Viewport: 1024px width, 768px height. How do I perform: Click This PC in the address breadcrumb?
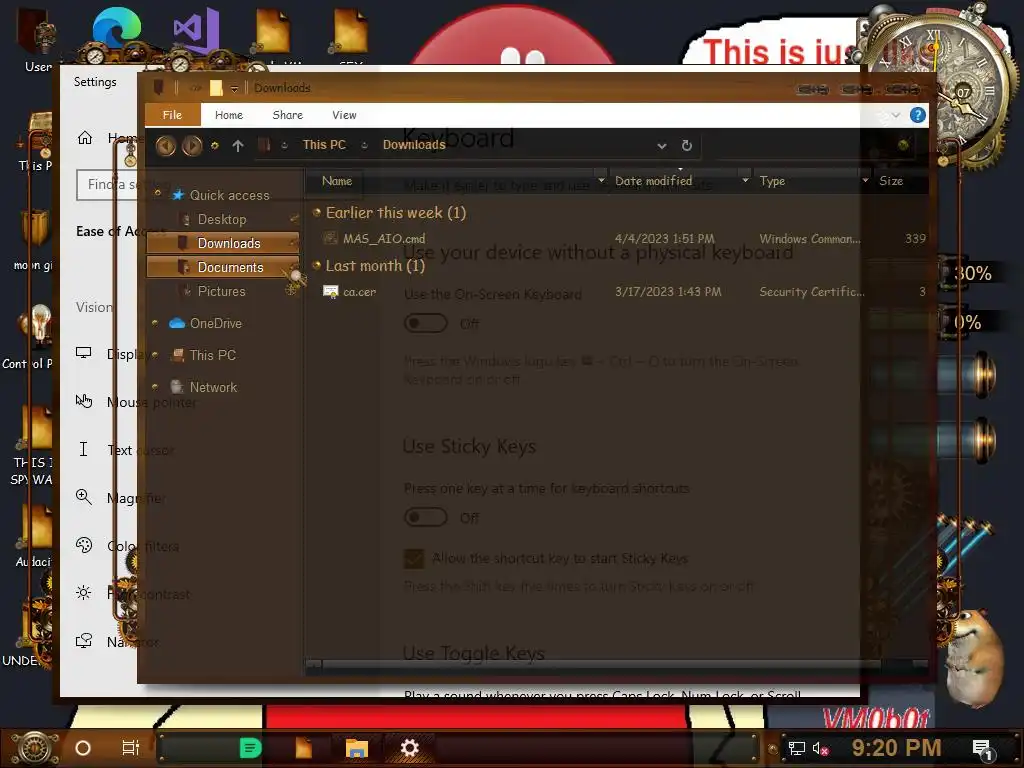(324, 145)
